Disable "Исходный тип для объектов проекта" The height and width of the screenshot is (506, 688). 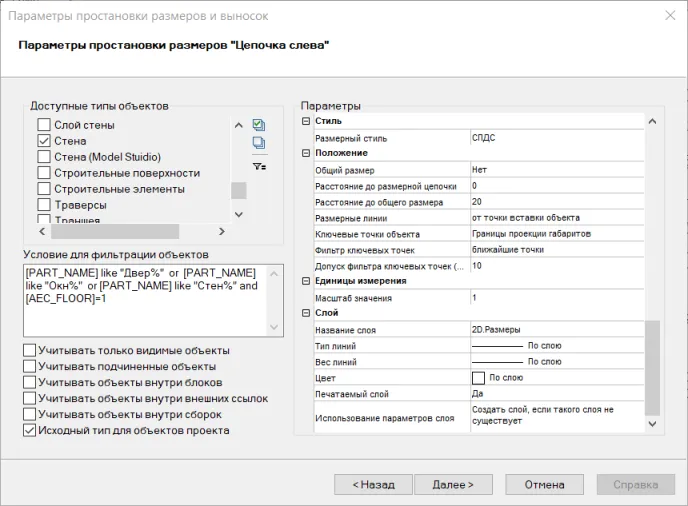click(x=29, y=431)
